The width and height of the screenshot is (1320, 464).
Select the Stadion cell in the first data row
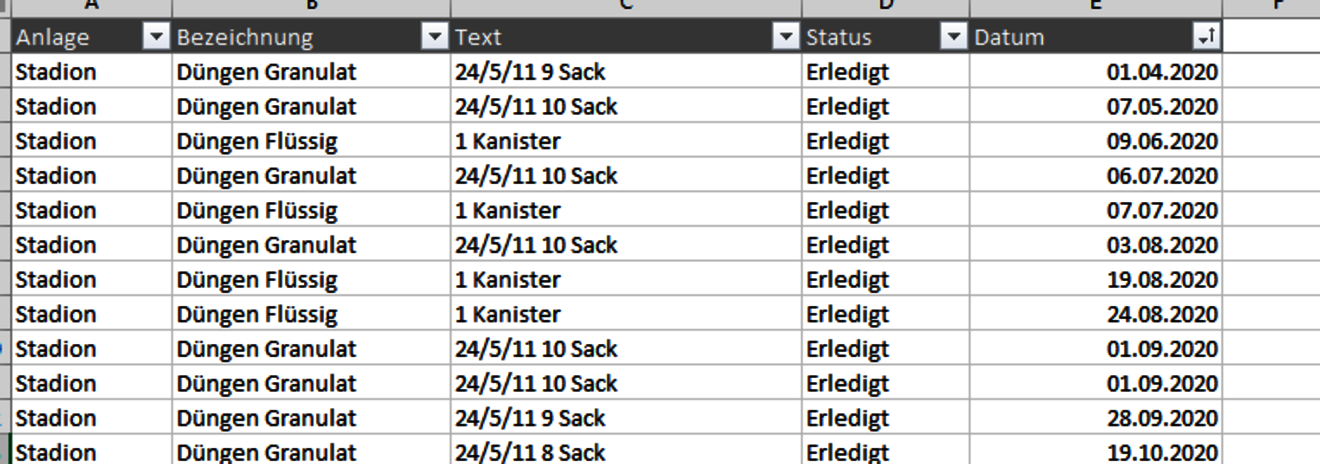(91, 72)
